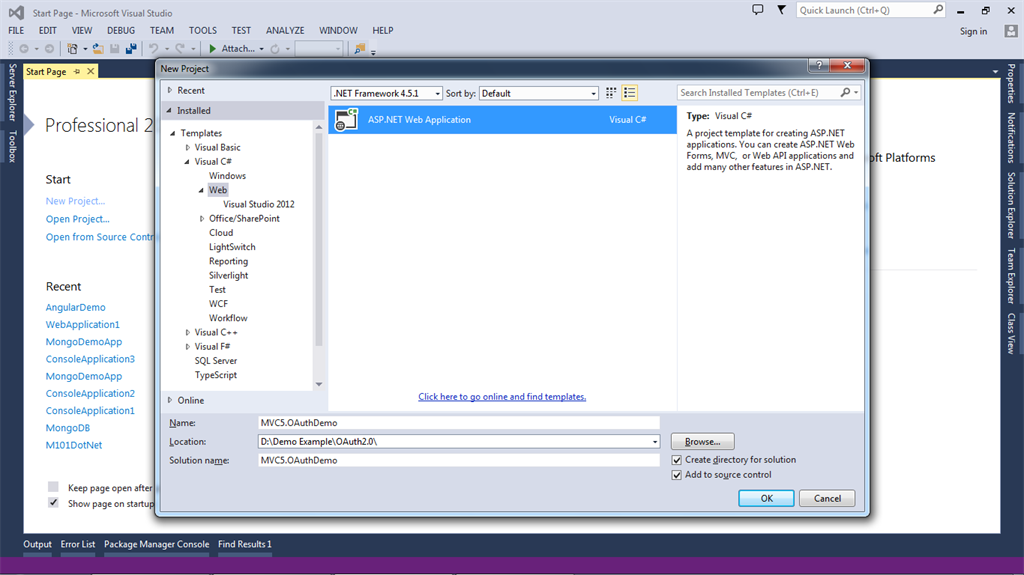The image size is (1024, 575).
Task: Open the Solution Explorer side tab
Action: point(1011,205)
